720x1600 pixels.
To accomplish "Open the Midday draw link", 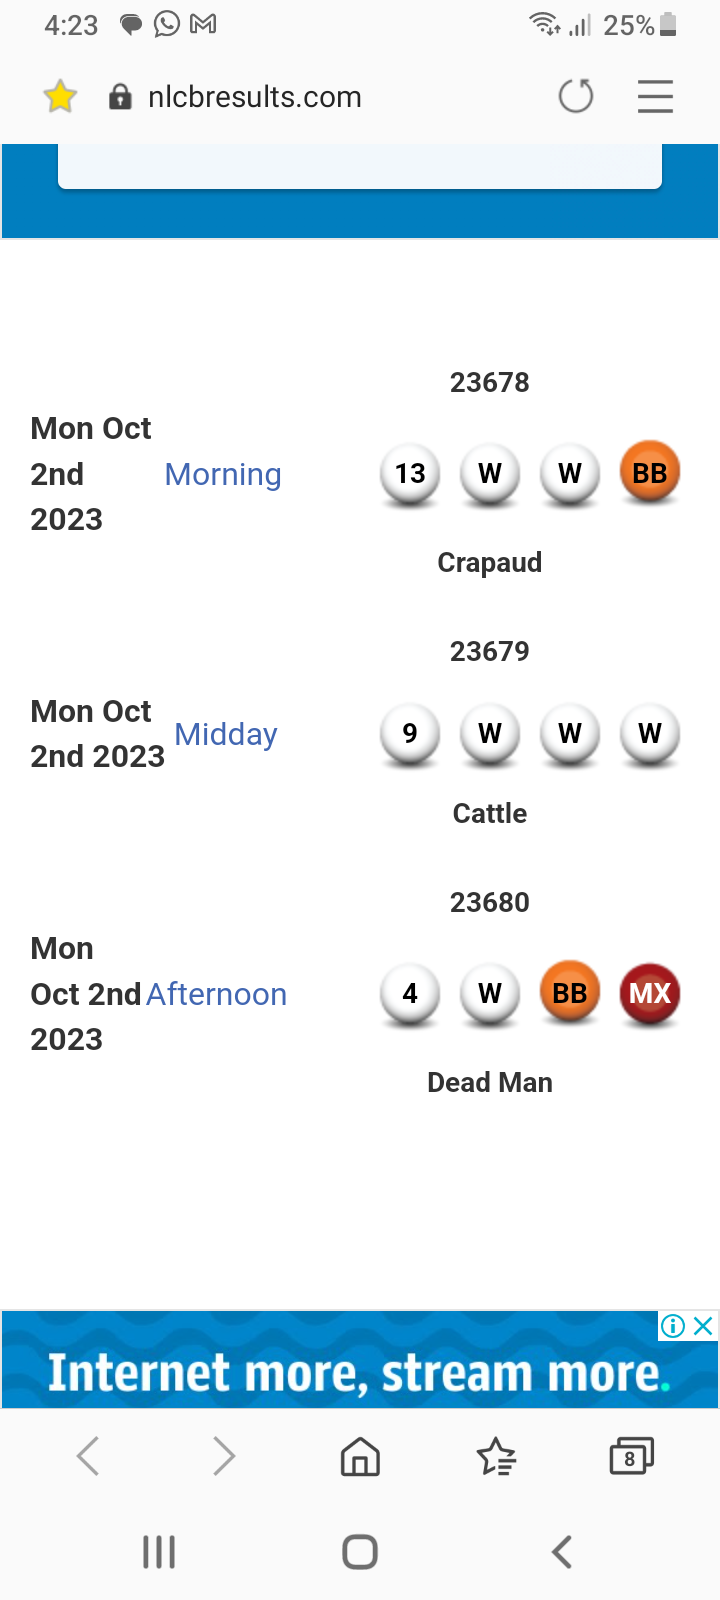I will 226,734.
